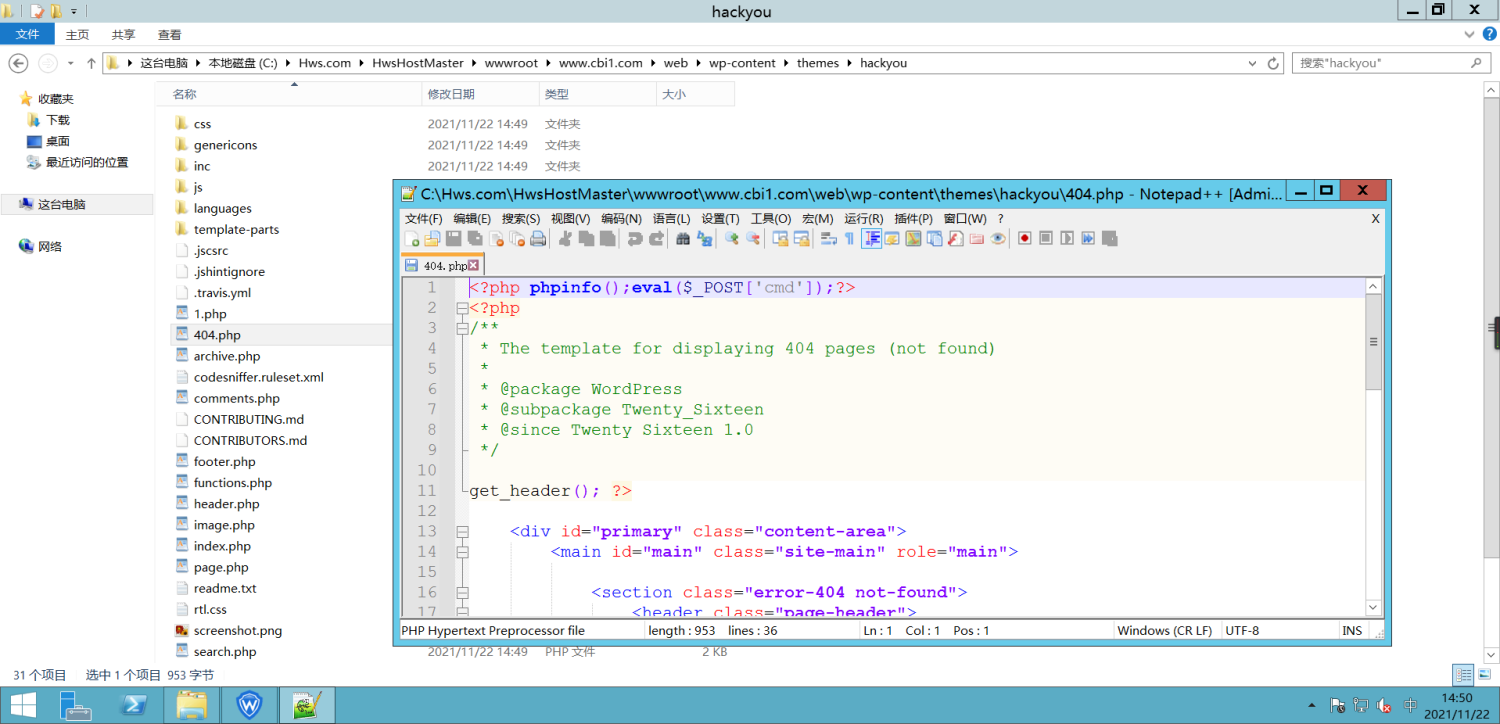Screen dimensions: 1500x724
Task: Click the Redo arrow icon
Action: click(x=658, y=238)
